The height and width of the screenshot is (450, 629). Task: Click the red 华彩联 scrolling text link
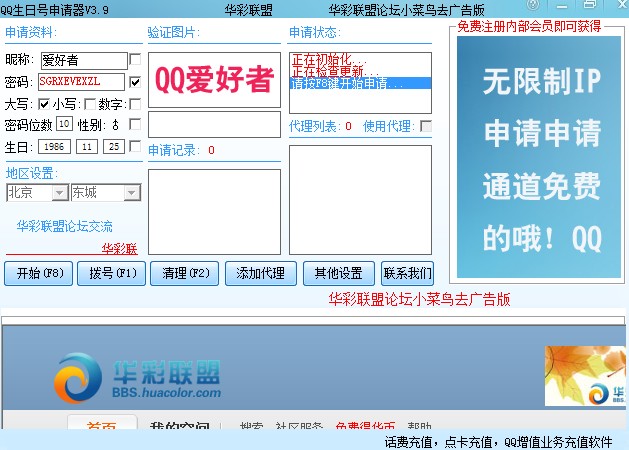coord(120,249)
